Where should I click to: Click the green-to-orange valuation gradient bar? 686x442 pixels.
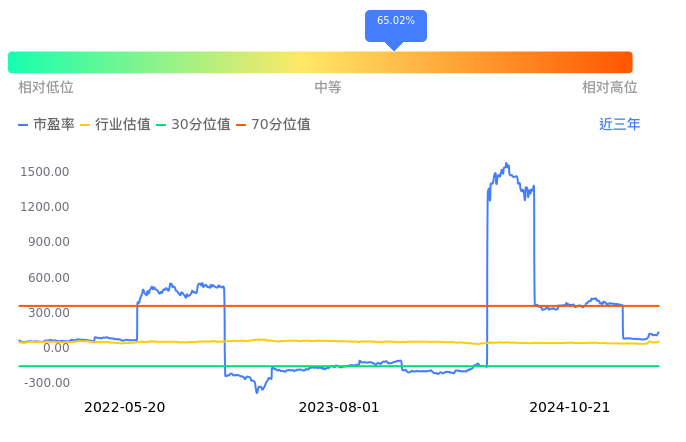tap(320, 62)
